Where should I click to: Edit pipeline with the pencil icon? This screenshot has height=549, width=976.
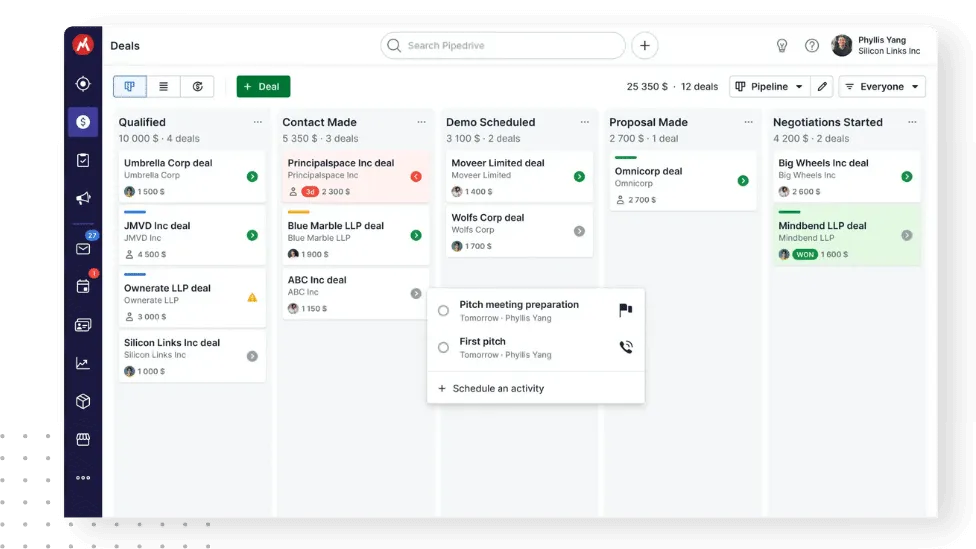[822, 87]
